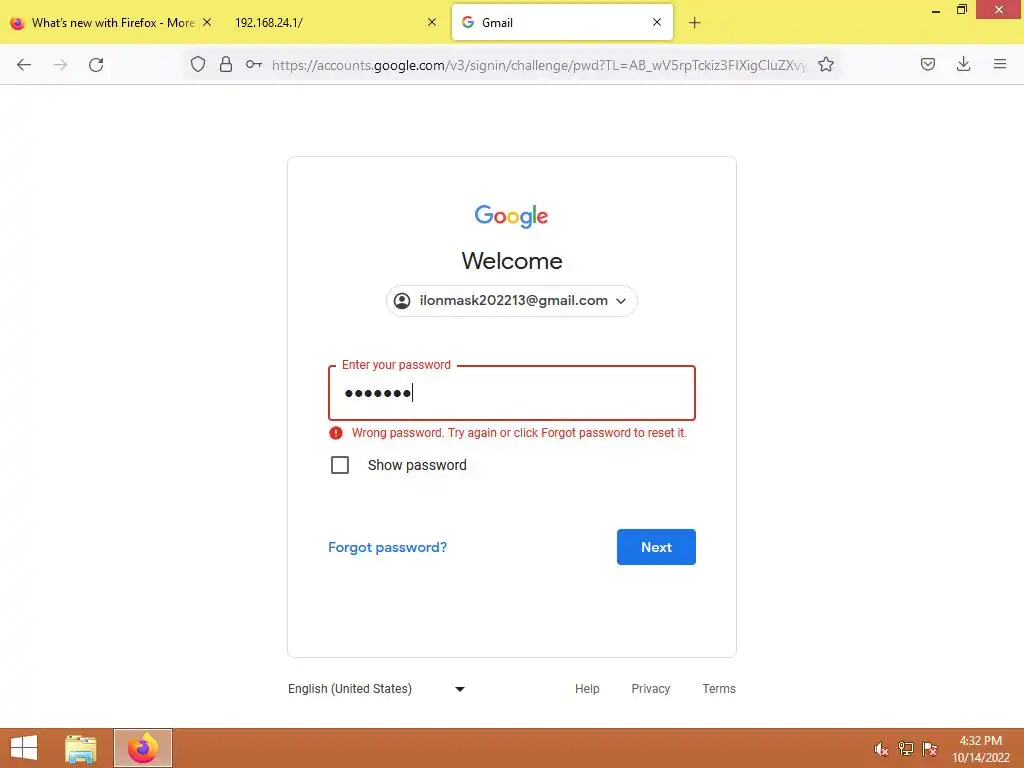1024x768 pixels.
Task: Go back to the previous page
Action: (24, 65)
